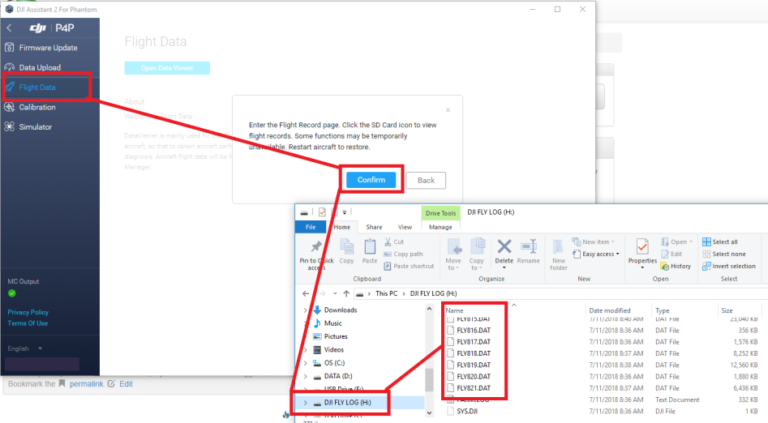Image resolution: width=768 pixels, height=423 pixels.
Task: Click Move to button
Action: tap(453, 255)
